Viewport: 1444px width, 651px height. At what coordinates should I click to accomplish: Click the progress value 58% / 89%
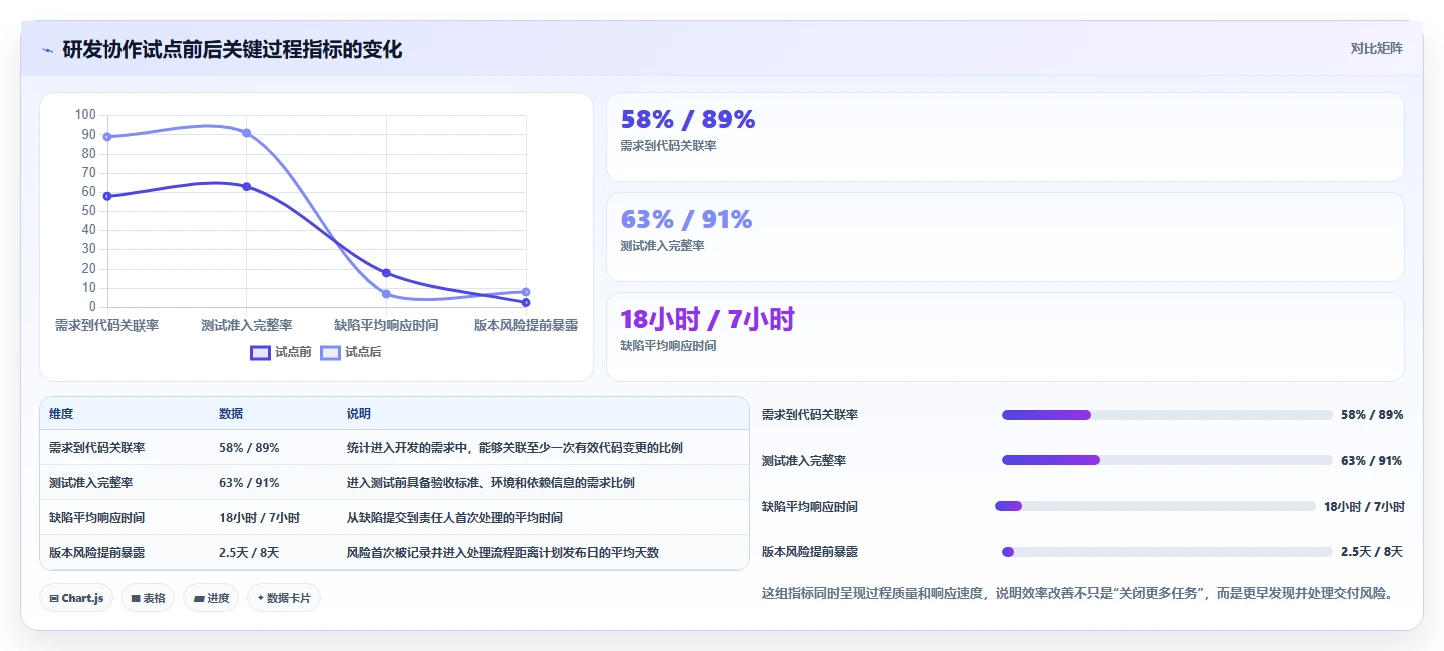point(1372,415)
